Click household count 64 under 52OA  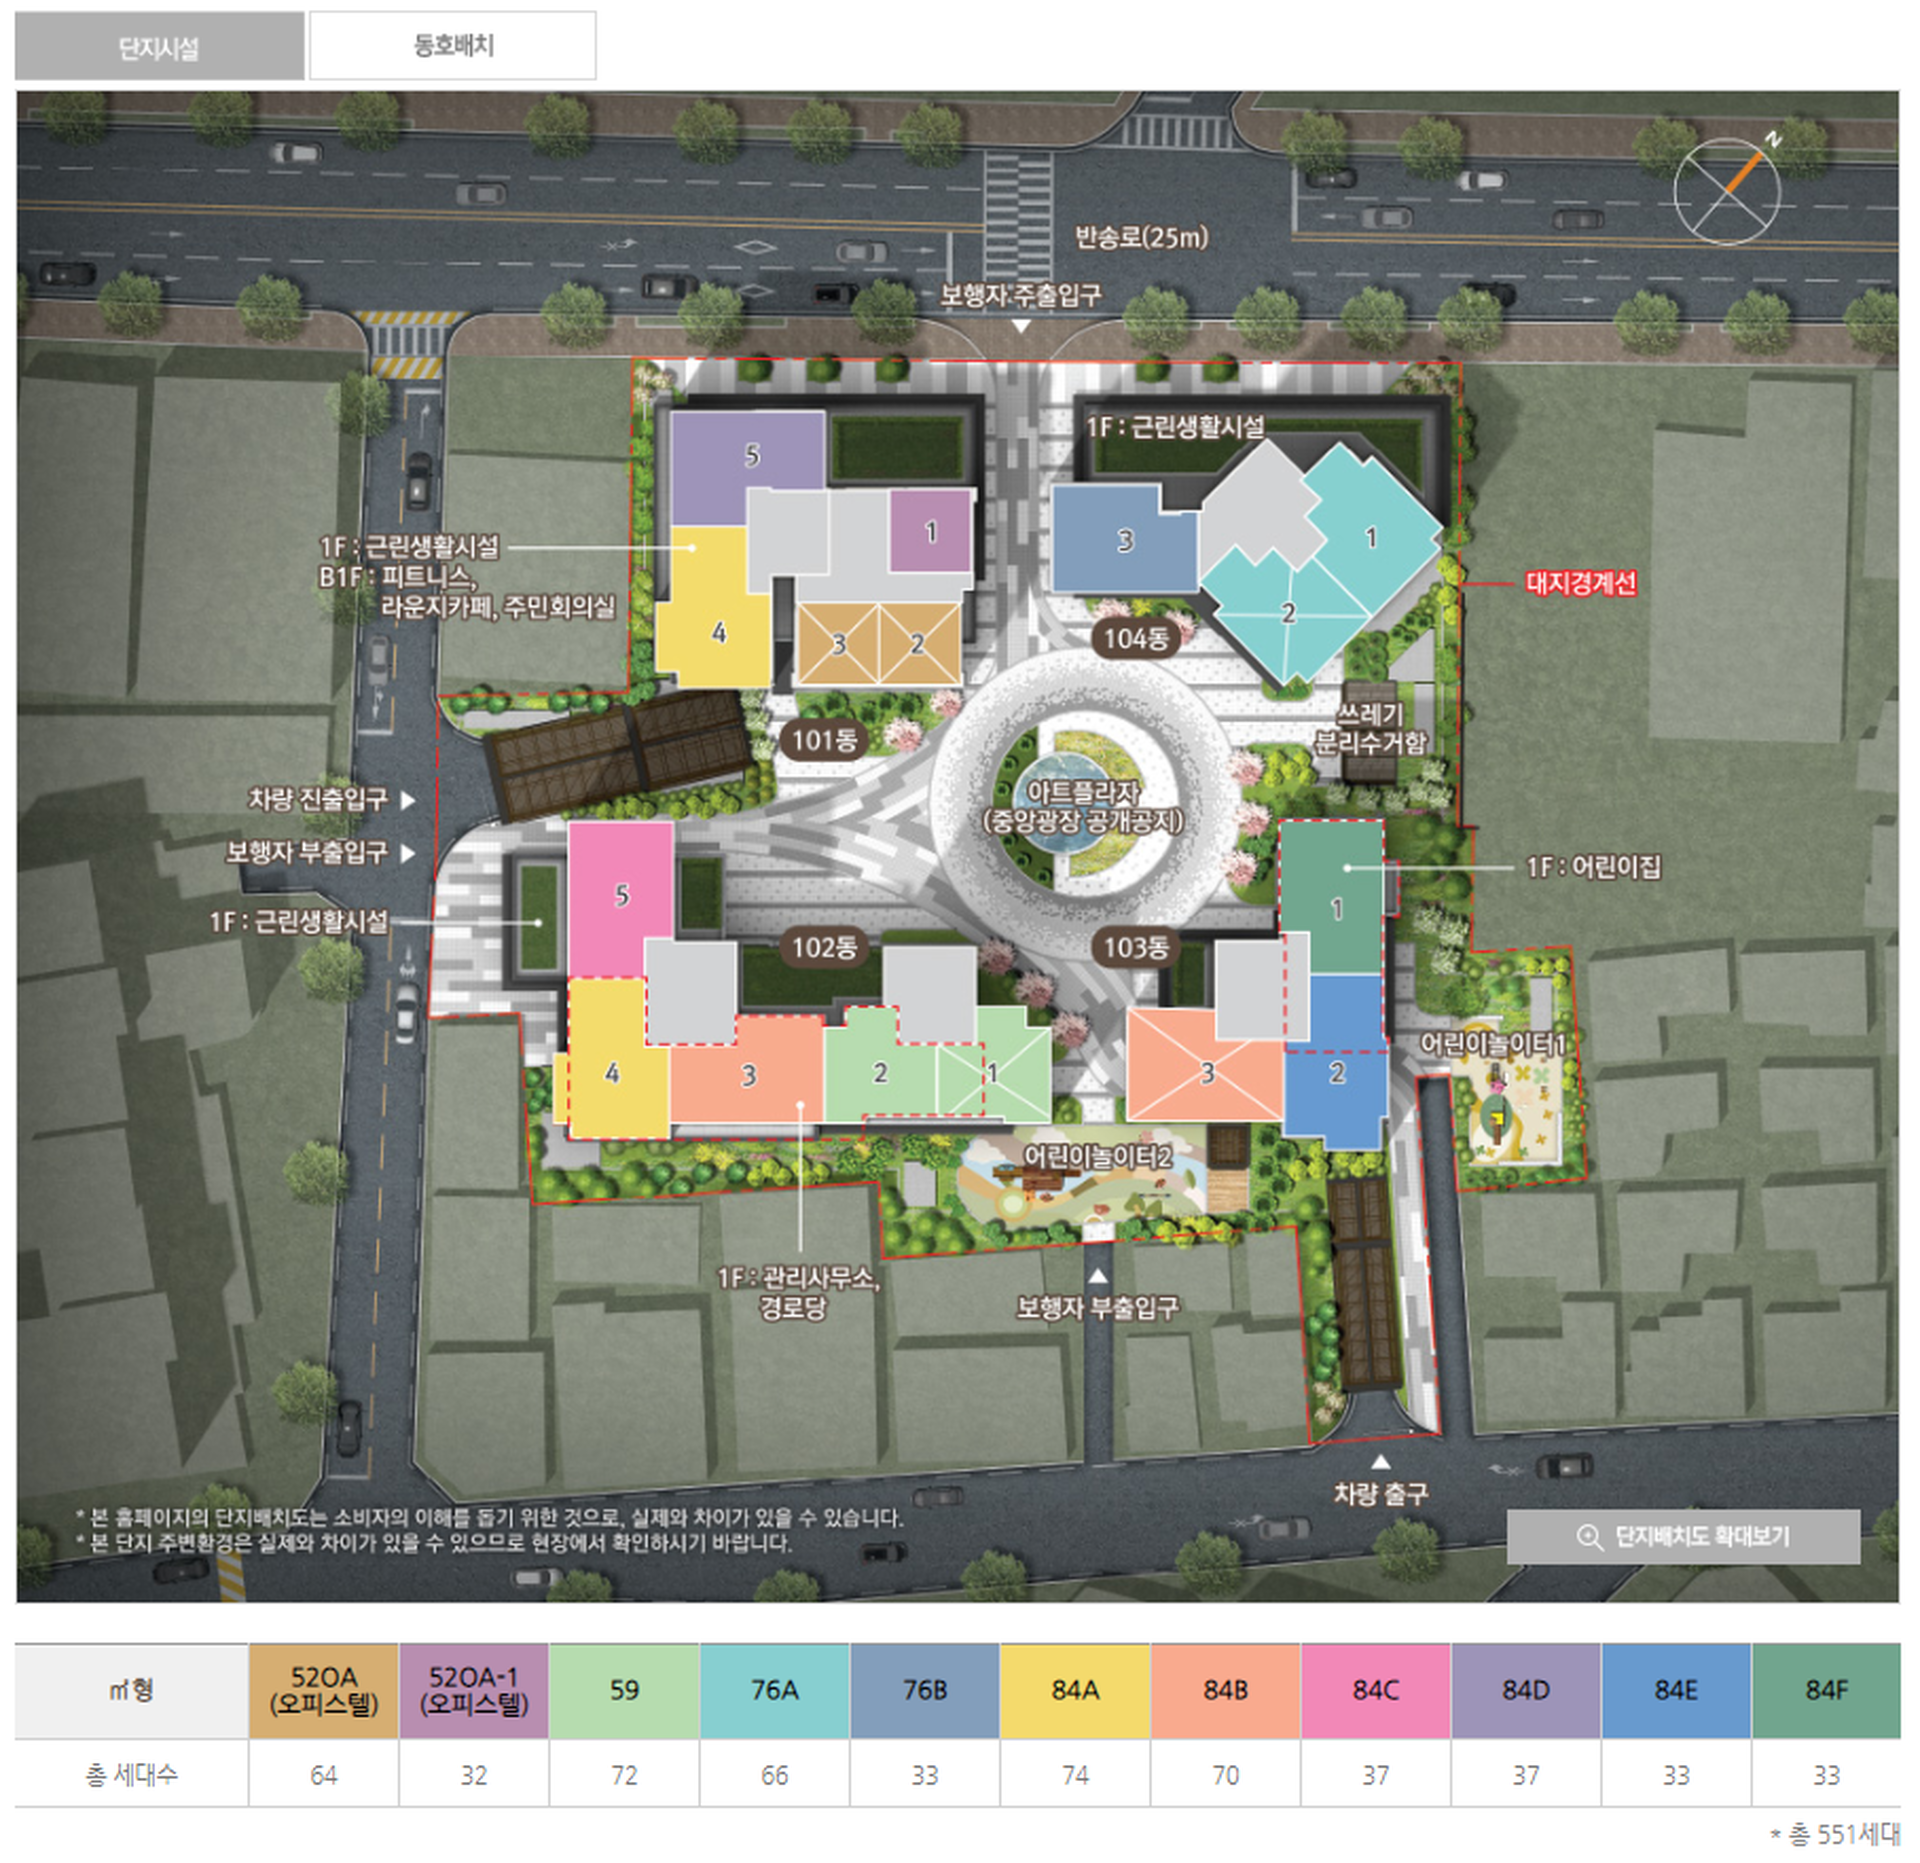tap(324, 1775)
